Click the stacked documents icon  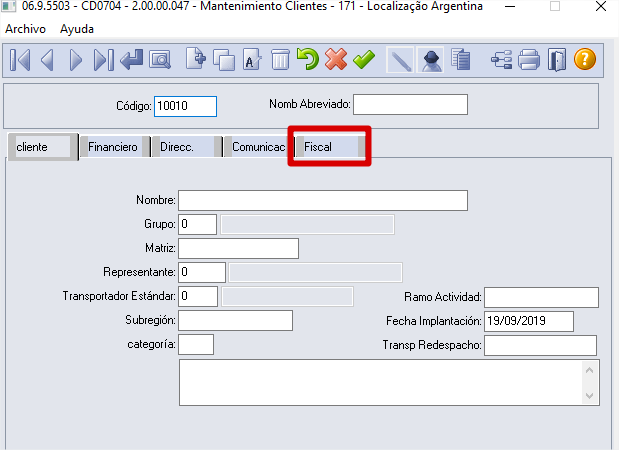tap(460, 60)
